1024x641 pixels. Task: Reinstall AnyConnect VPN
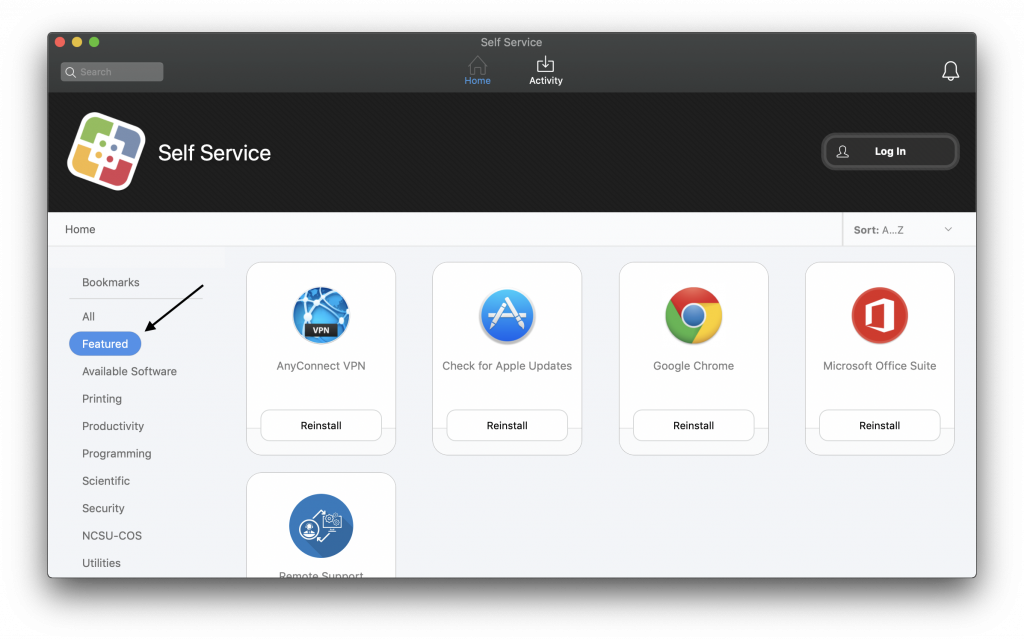pos(321,426)
